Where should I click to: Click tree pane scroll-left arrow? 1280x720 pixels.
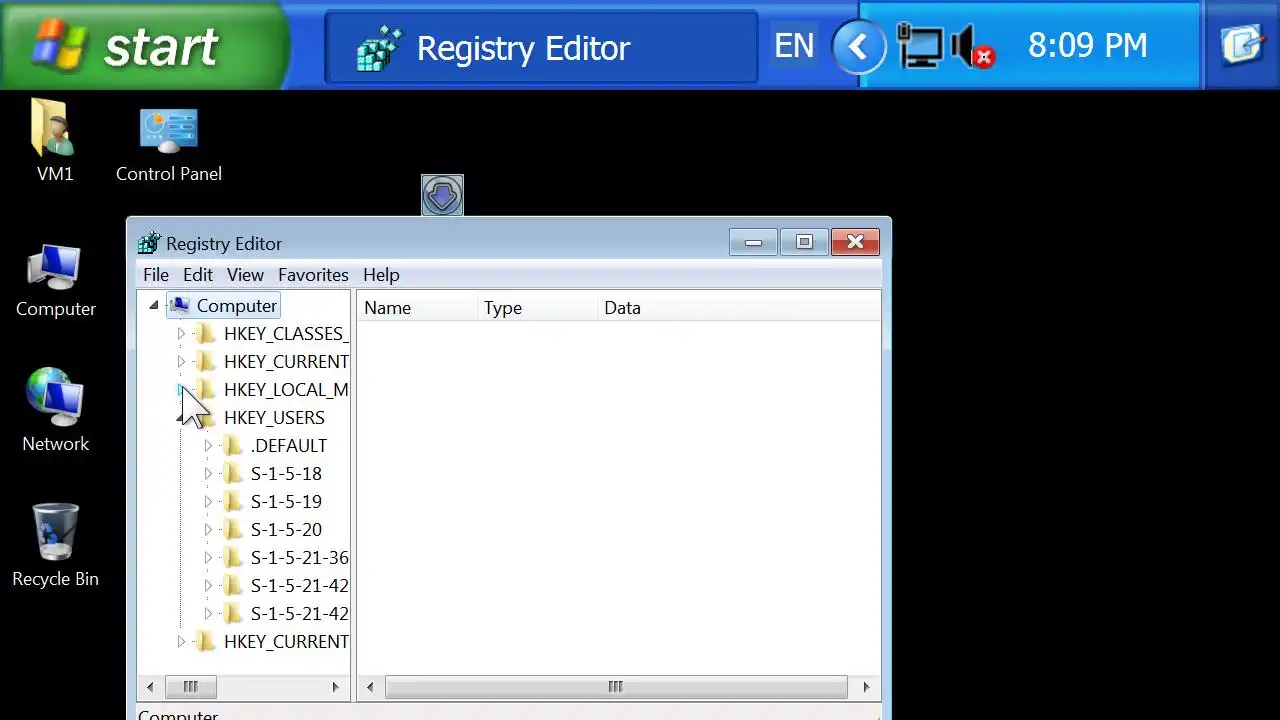click(150, 687)
